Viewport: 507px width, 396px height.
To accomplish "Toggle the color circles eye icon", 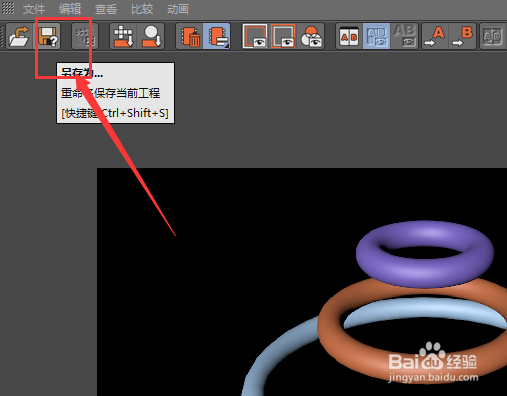I will (311, 36).
